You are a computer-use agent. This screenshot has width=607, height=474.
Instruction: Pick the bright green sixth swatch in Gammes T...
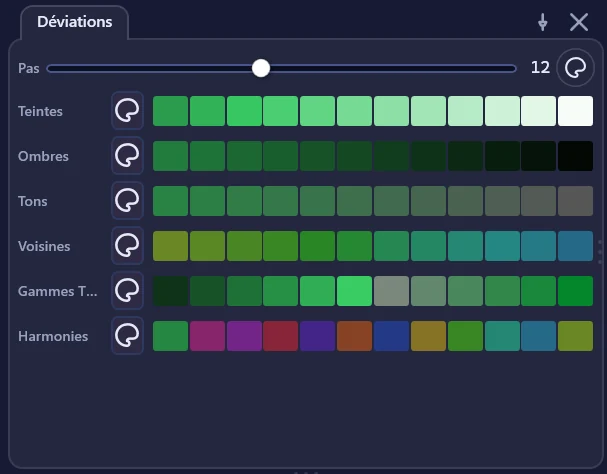(355, 291)
